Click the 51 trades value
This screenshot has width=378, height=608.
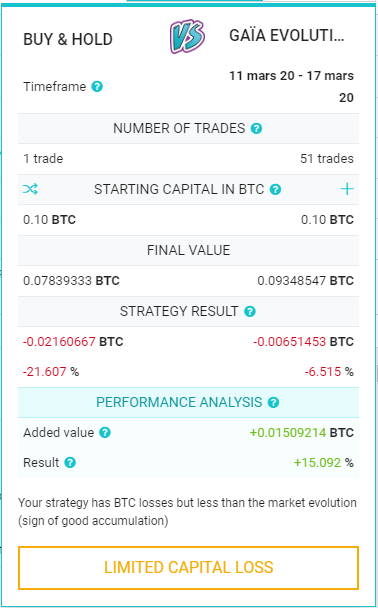327,159
